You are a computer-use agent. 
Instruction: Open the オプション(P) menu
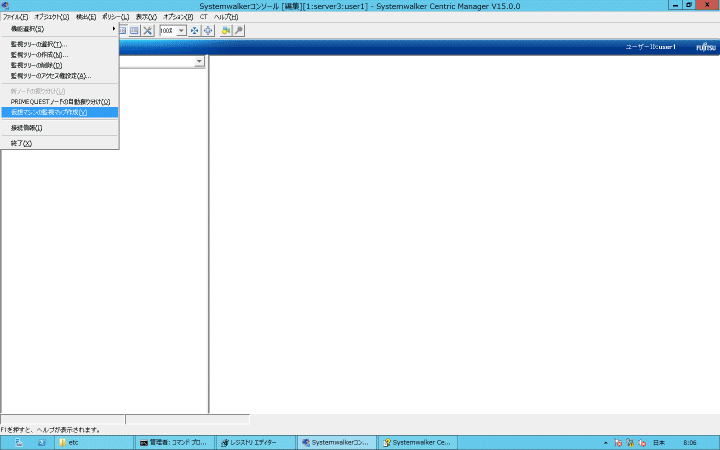[x=178, y=17]
